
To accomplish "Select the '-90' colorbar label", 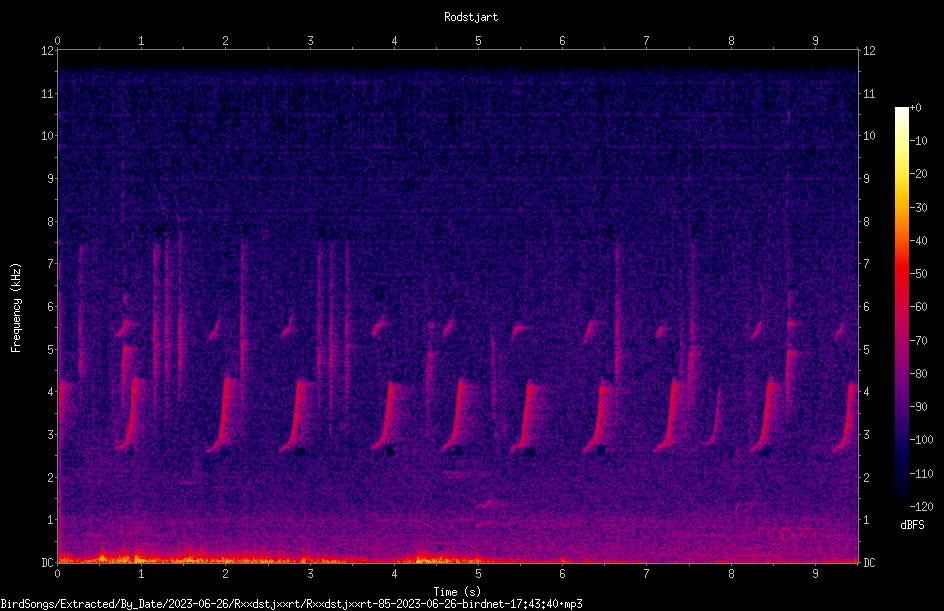I will (x=918, y=407).
